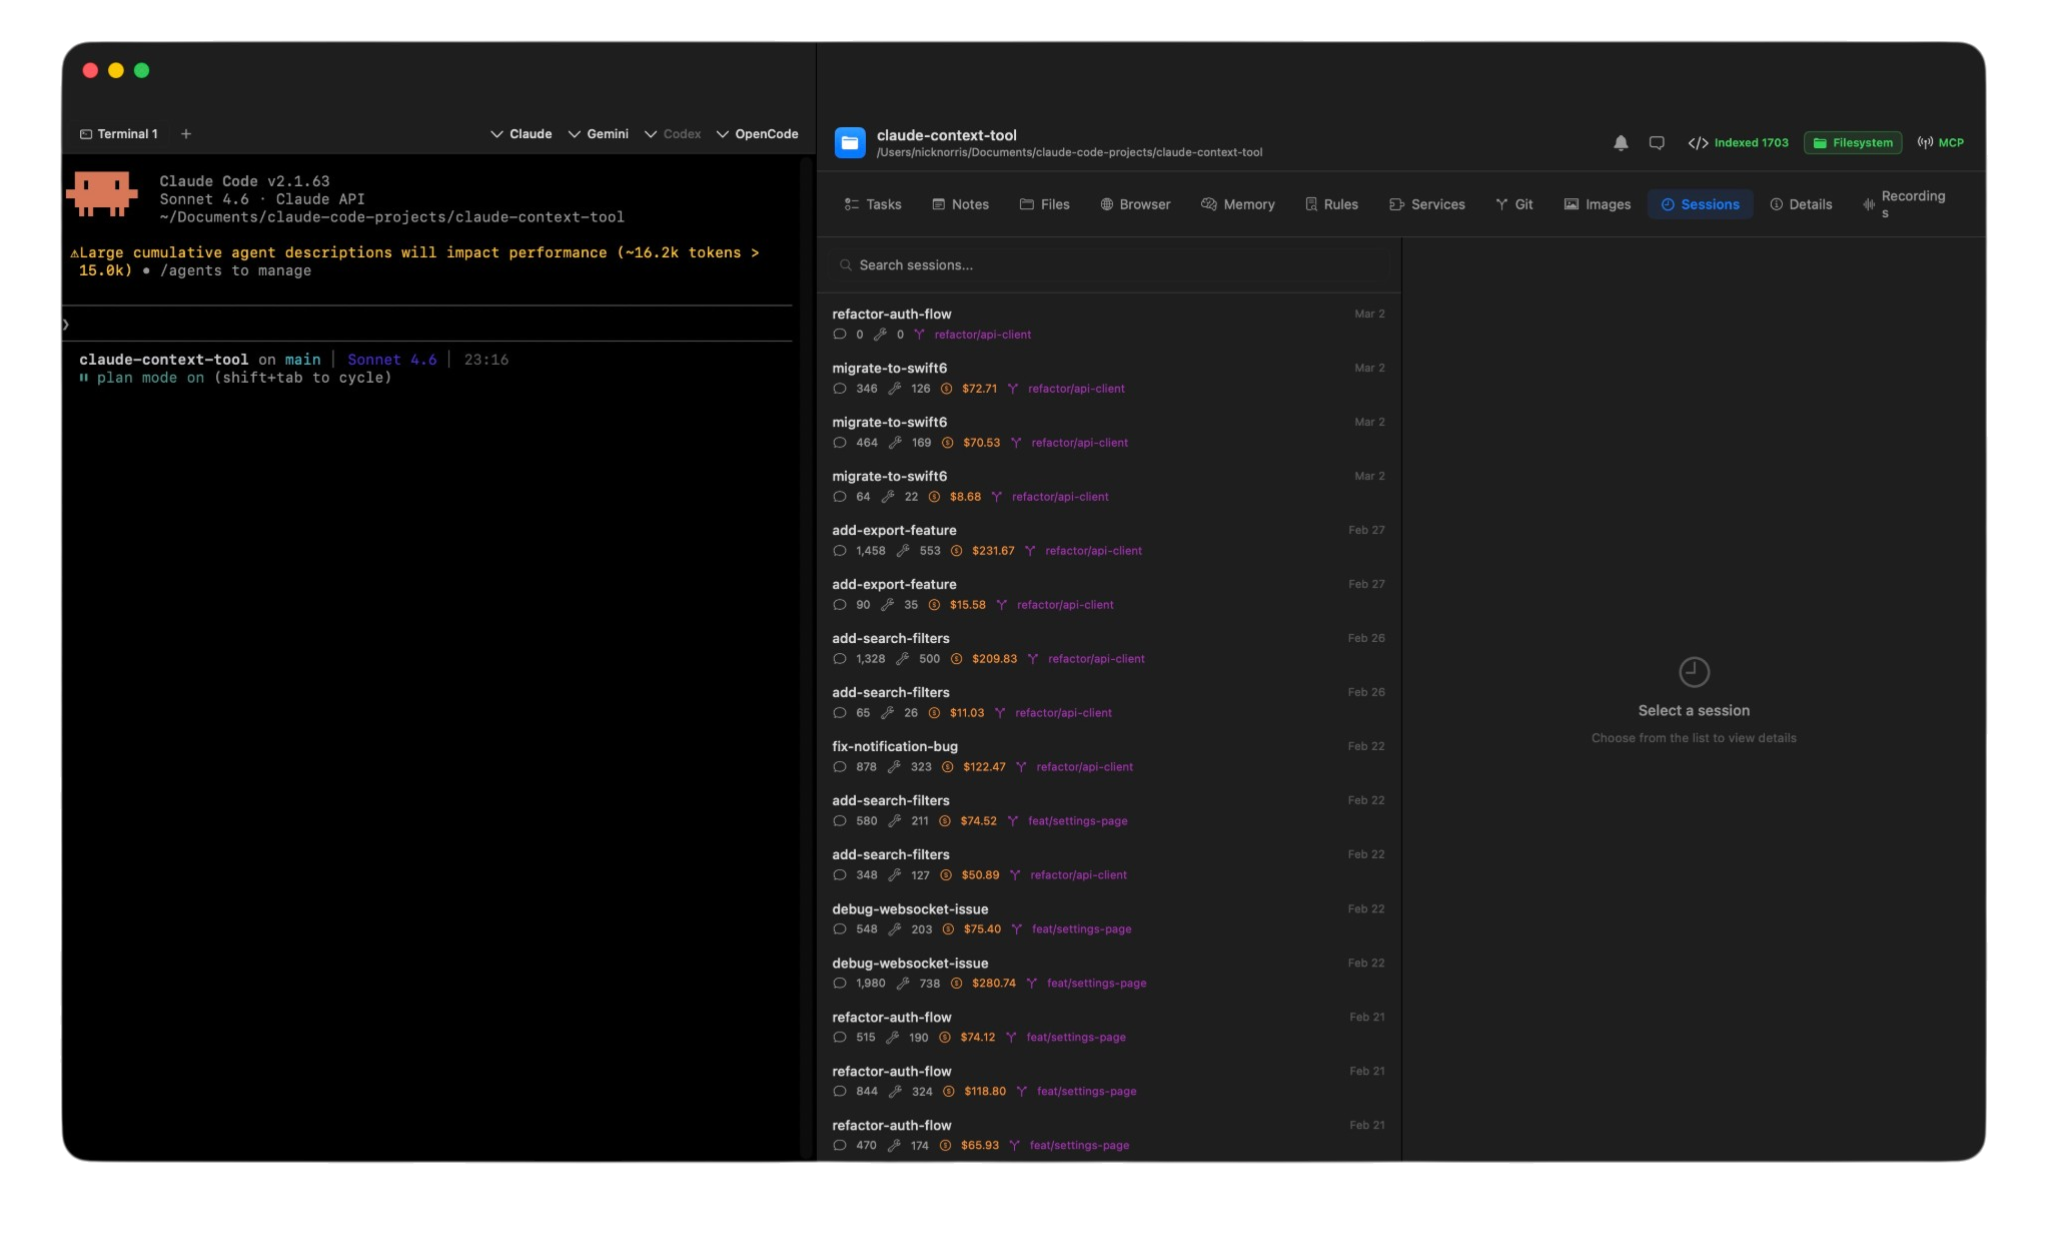Toggle the Filesystem badge
2048x1244 pixels.
[1853, 143]
